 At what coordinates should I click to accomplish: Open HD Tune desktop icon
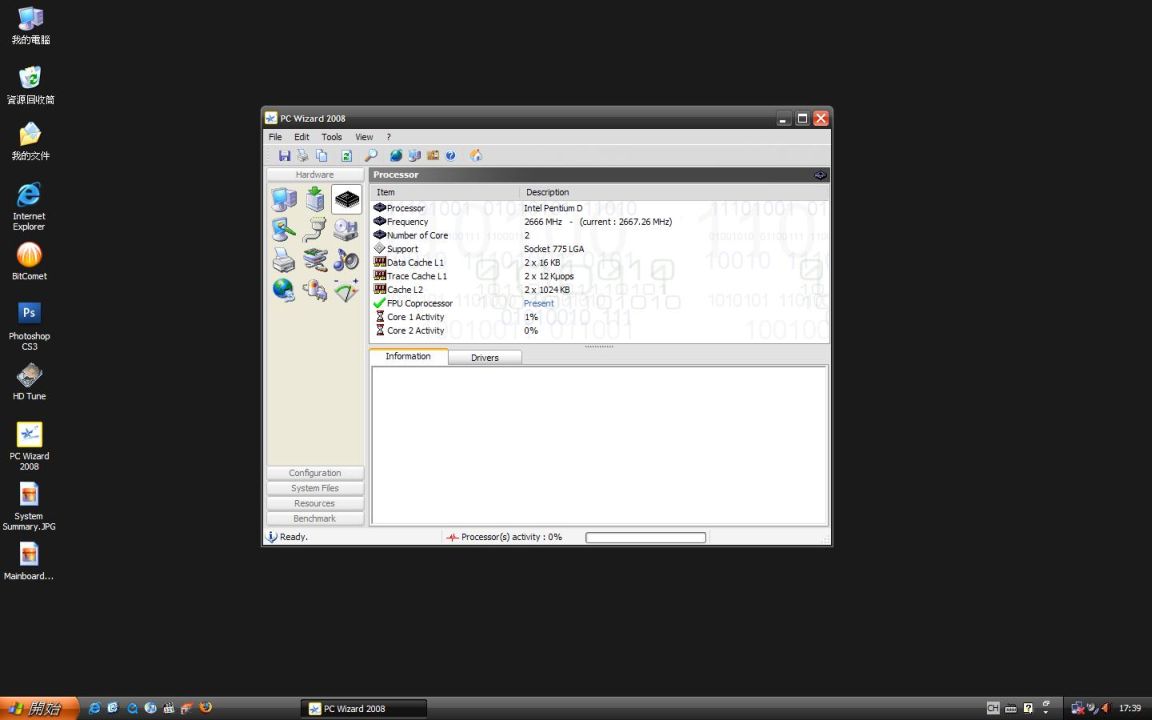pos(29,382)
